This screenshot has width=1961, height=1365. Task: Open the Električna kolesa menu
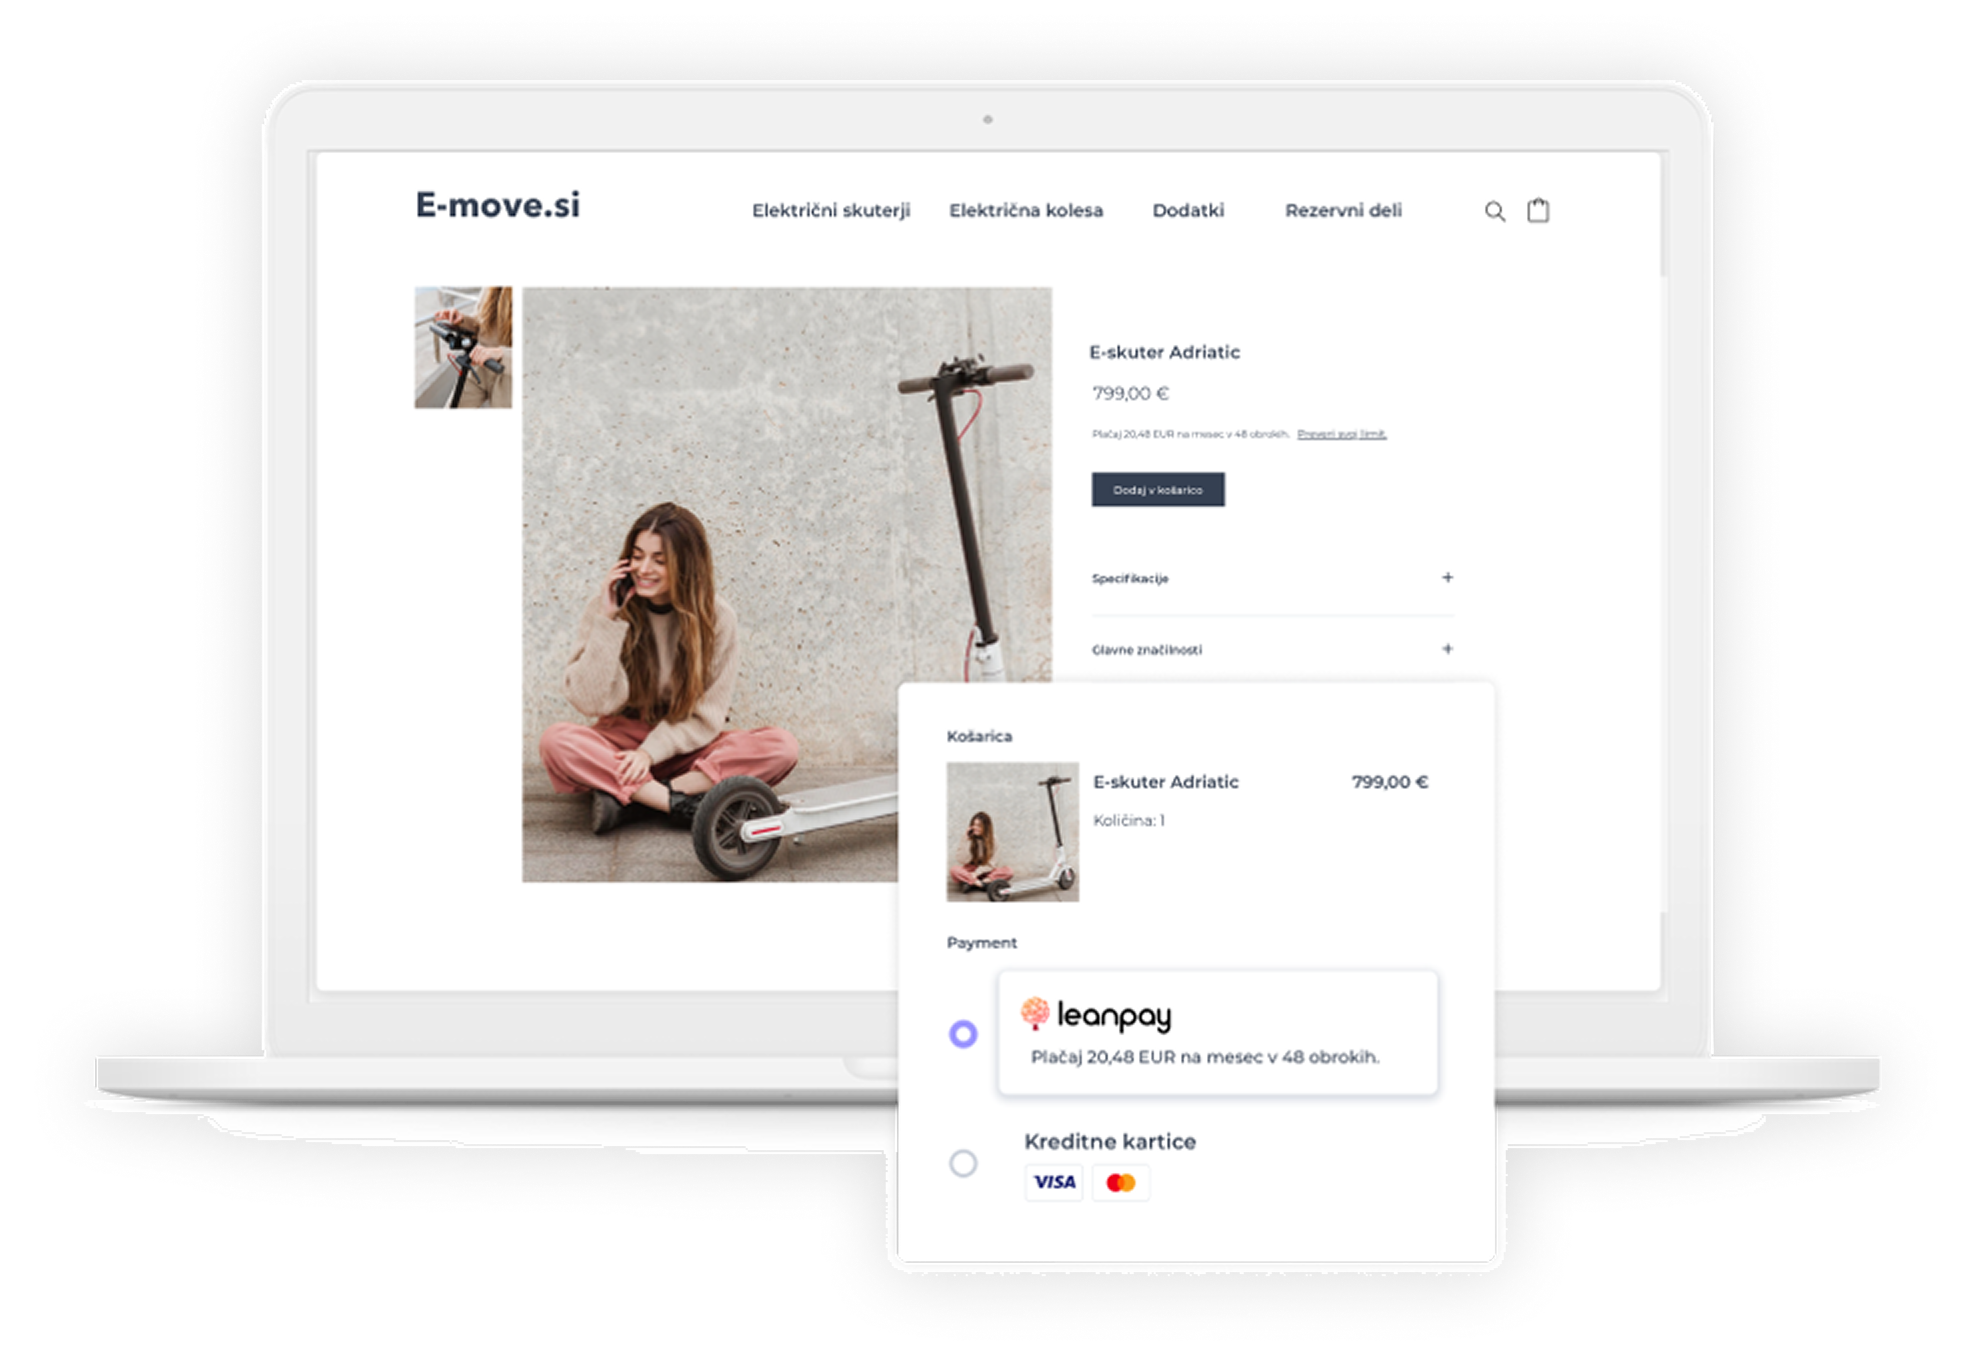pyautogui.click(x=1025, y=210)
